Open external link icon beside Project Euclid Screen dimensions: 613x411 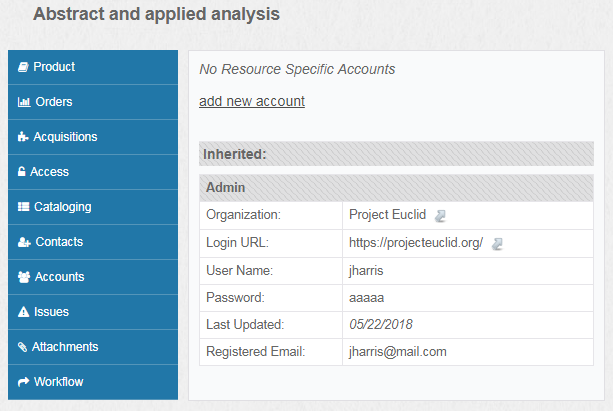pos(440,216)
